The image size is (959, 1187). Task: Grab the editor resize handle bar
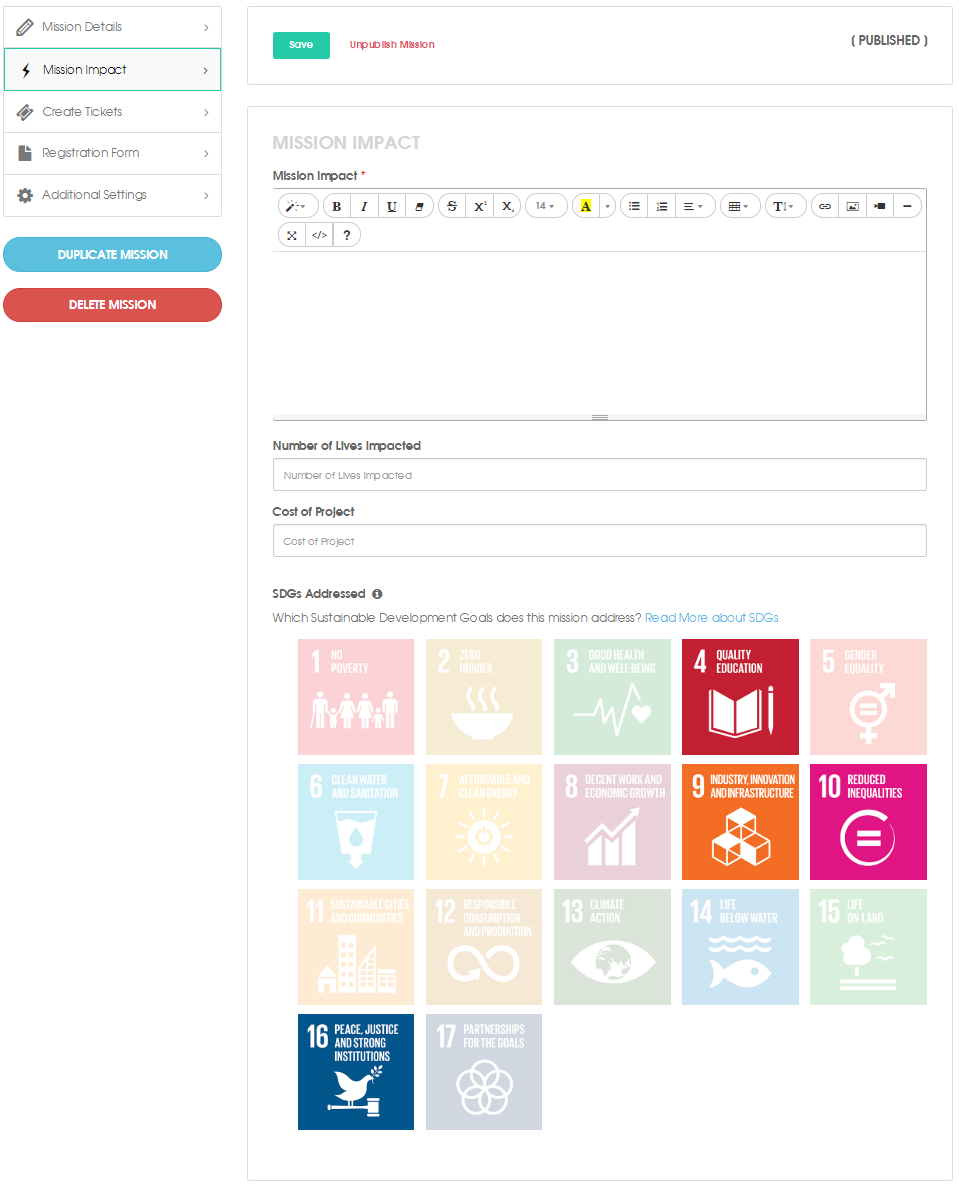click(x=599, y=417)
